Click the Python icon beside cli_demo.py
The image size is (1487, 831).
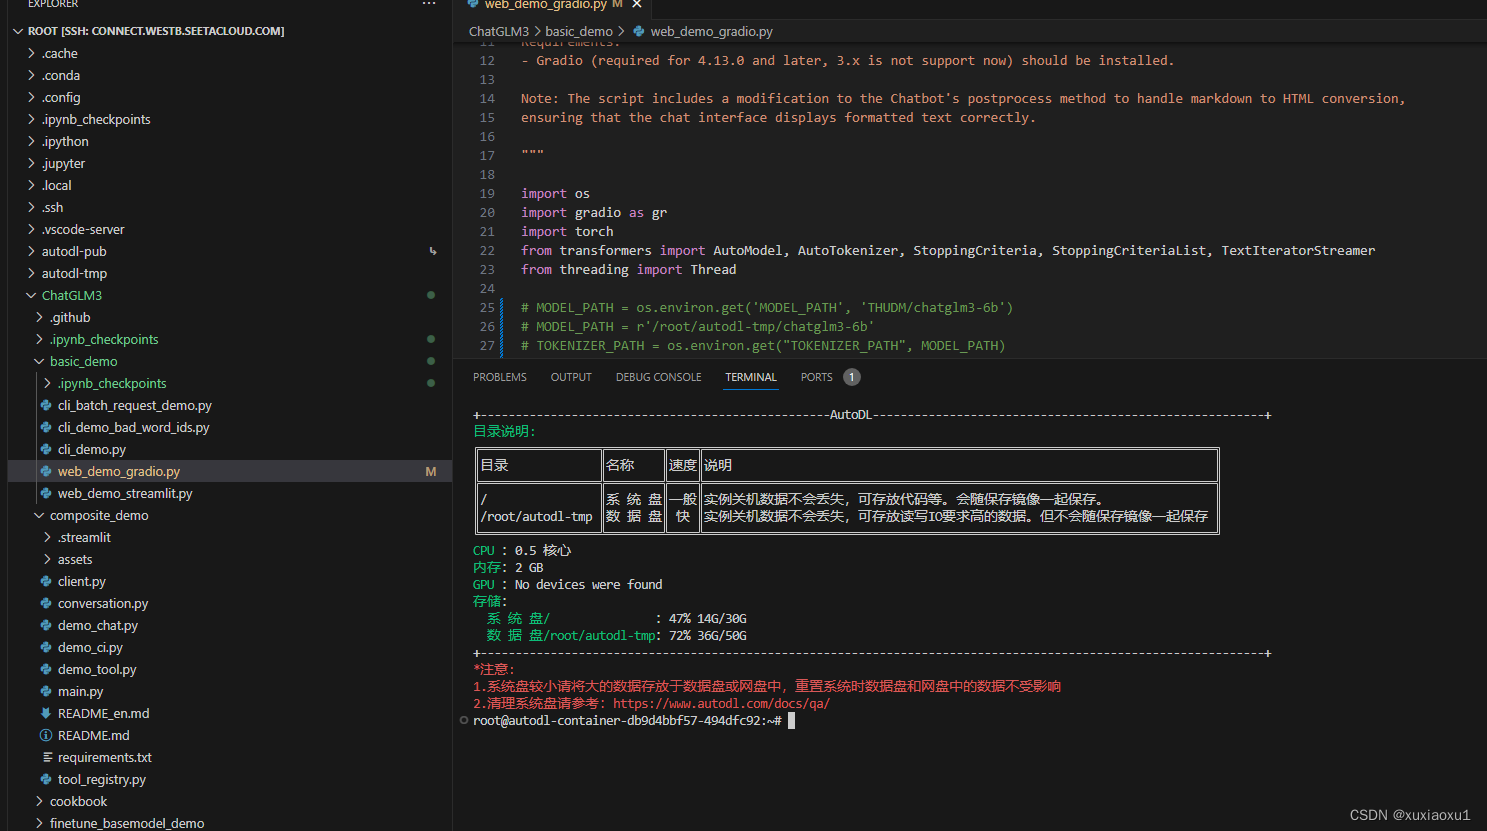(x=46, y=449)
